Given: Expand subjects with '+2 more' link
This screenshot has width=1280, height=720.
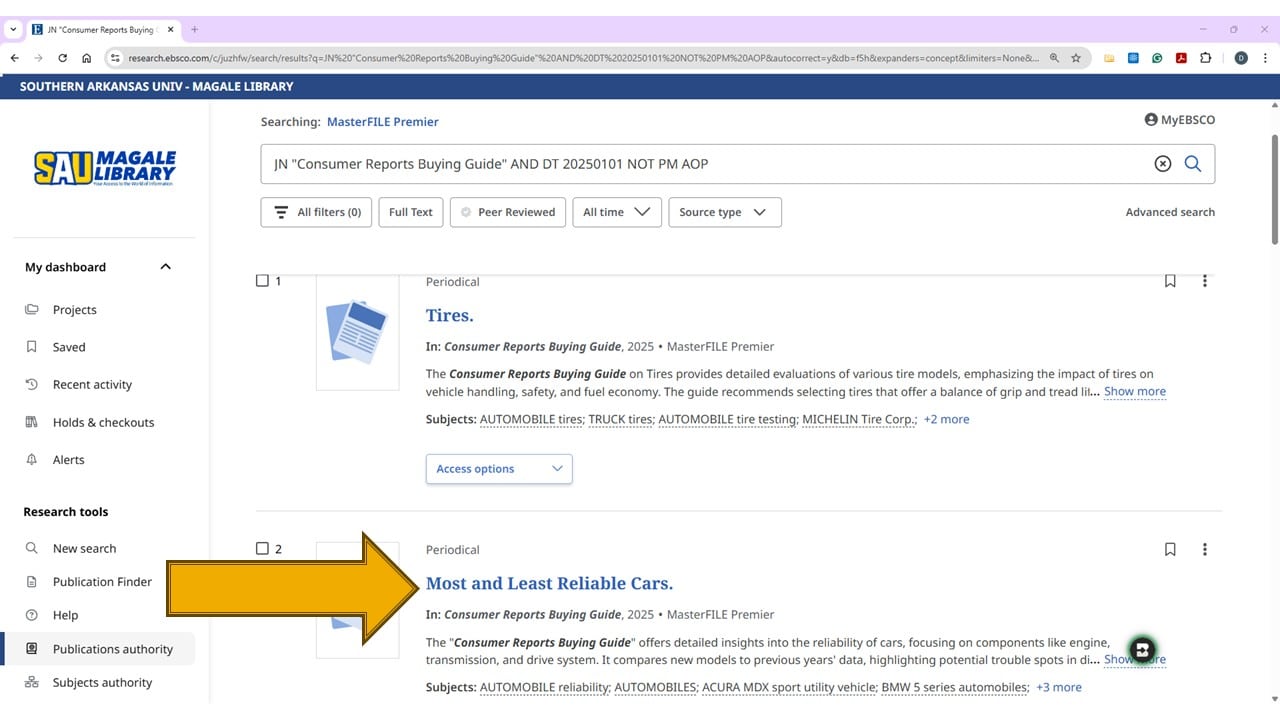Looking at the screenshot, I should [x=946, y=419].
